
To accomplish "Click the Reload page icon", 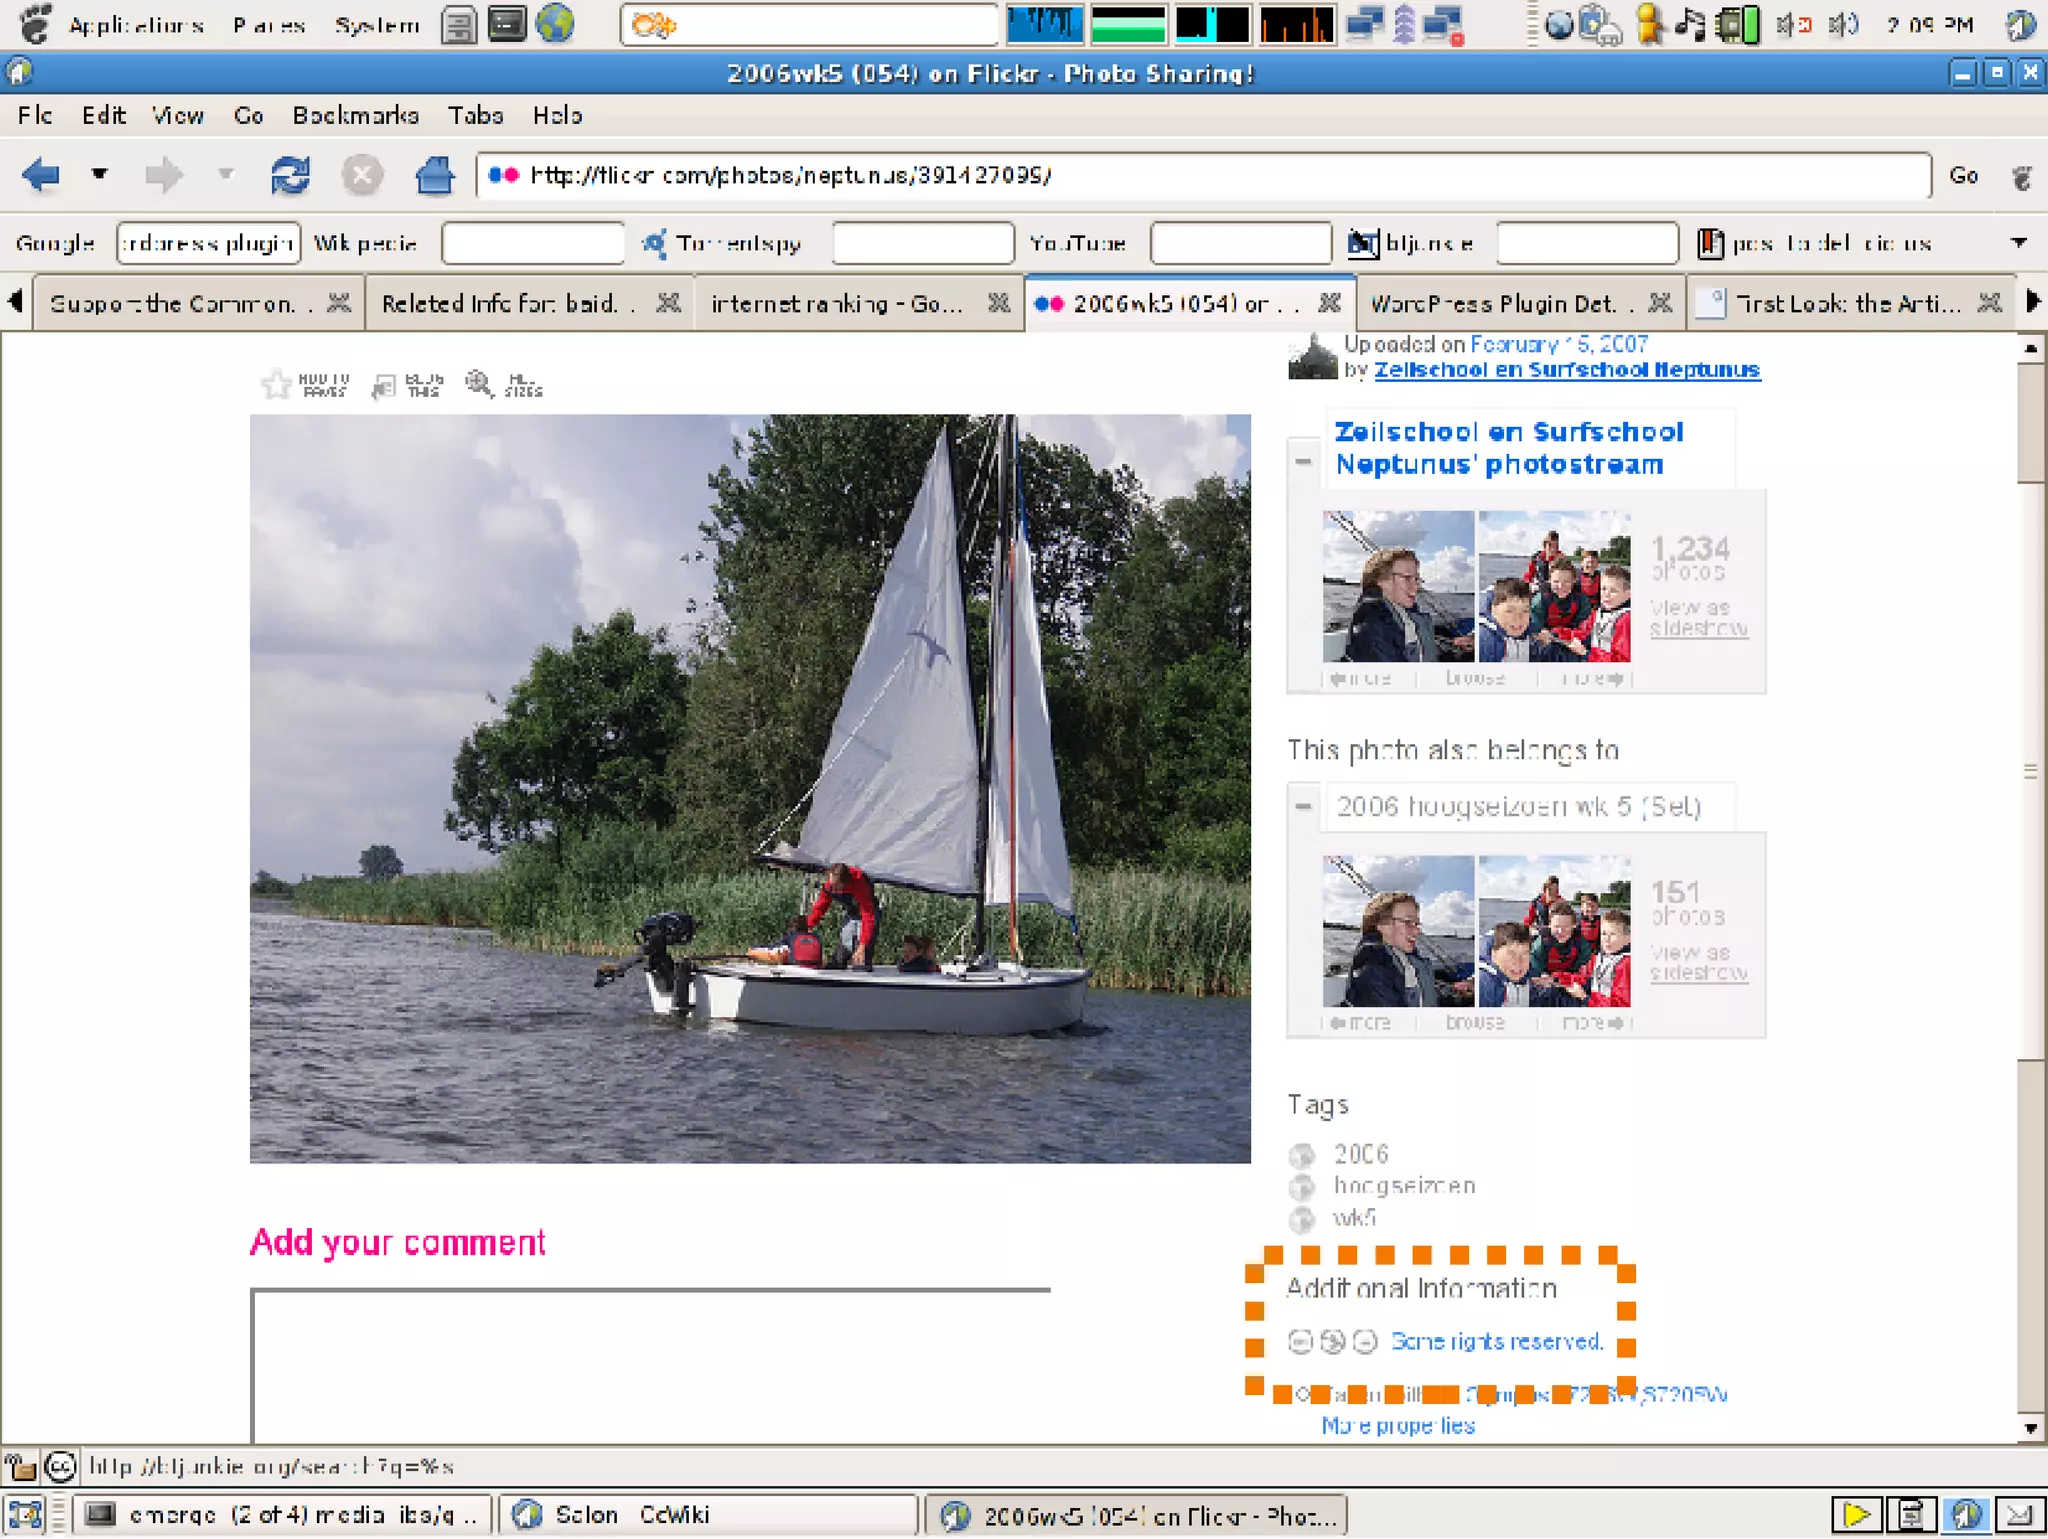I will (x=290, y=176).
